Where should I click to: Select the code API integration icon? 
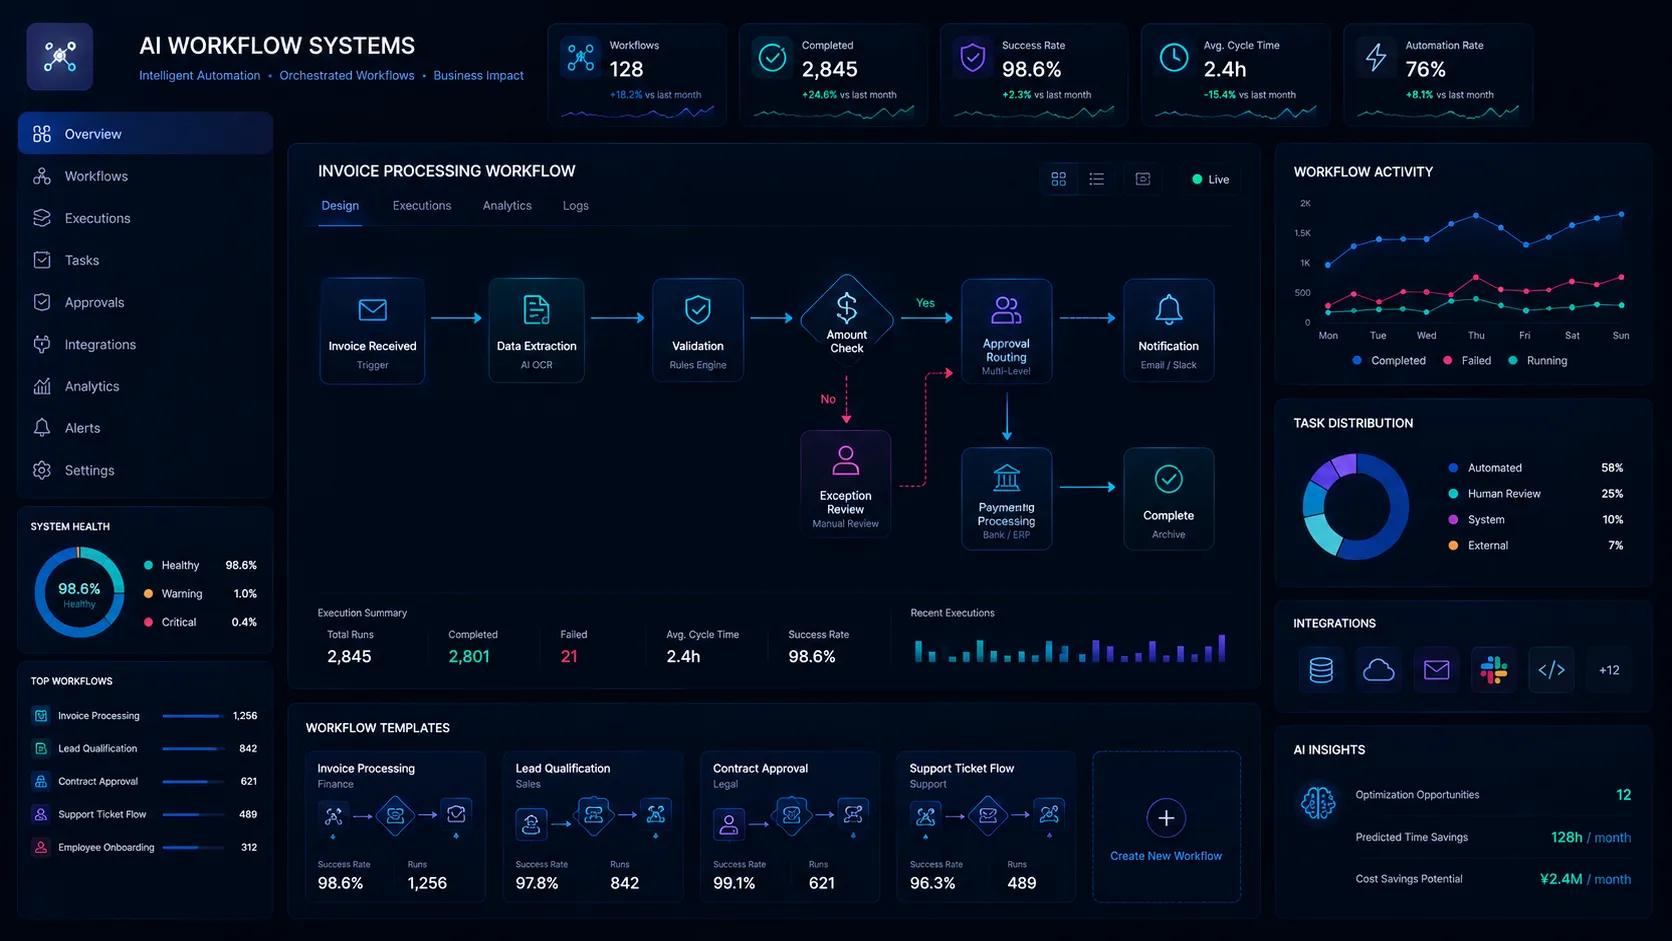tap(1551, 670)
